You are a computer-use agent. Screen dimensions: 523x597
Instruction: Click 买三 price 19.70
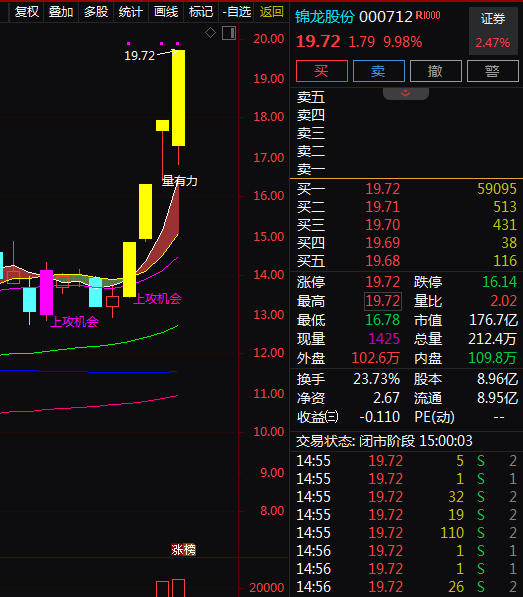coord(383,225)
